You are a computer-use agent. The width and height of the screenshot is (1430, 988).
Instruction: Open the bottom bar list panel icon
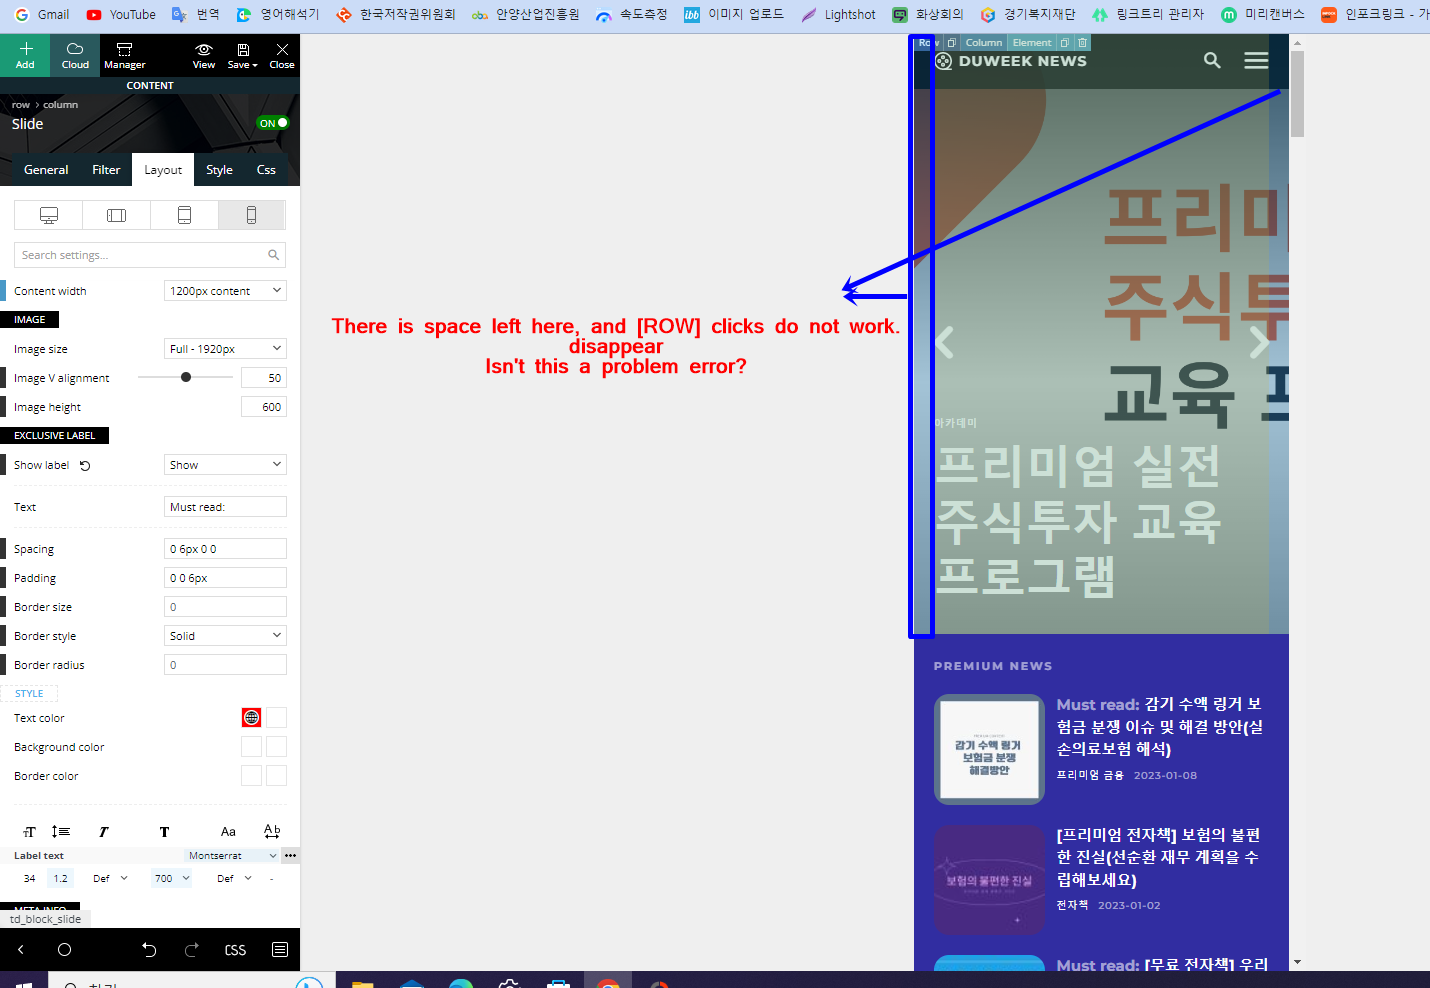(280, 949)
